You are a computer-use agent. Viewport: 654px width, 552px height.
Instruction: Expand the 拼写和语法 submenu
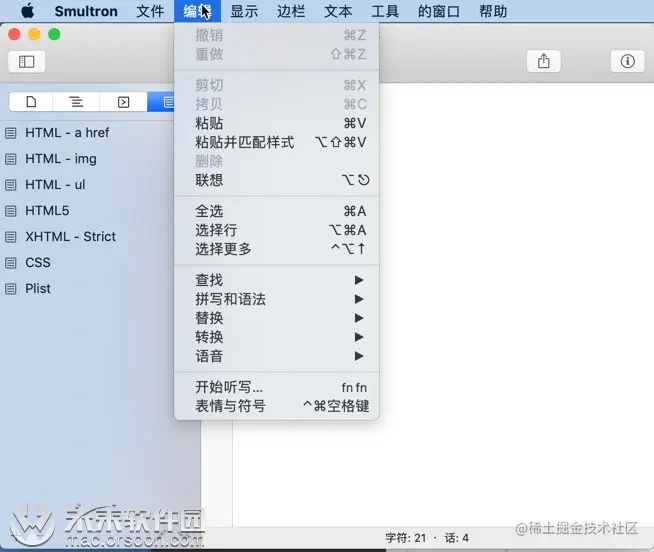coord(277,299)
